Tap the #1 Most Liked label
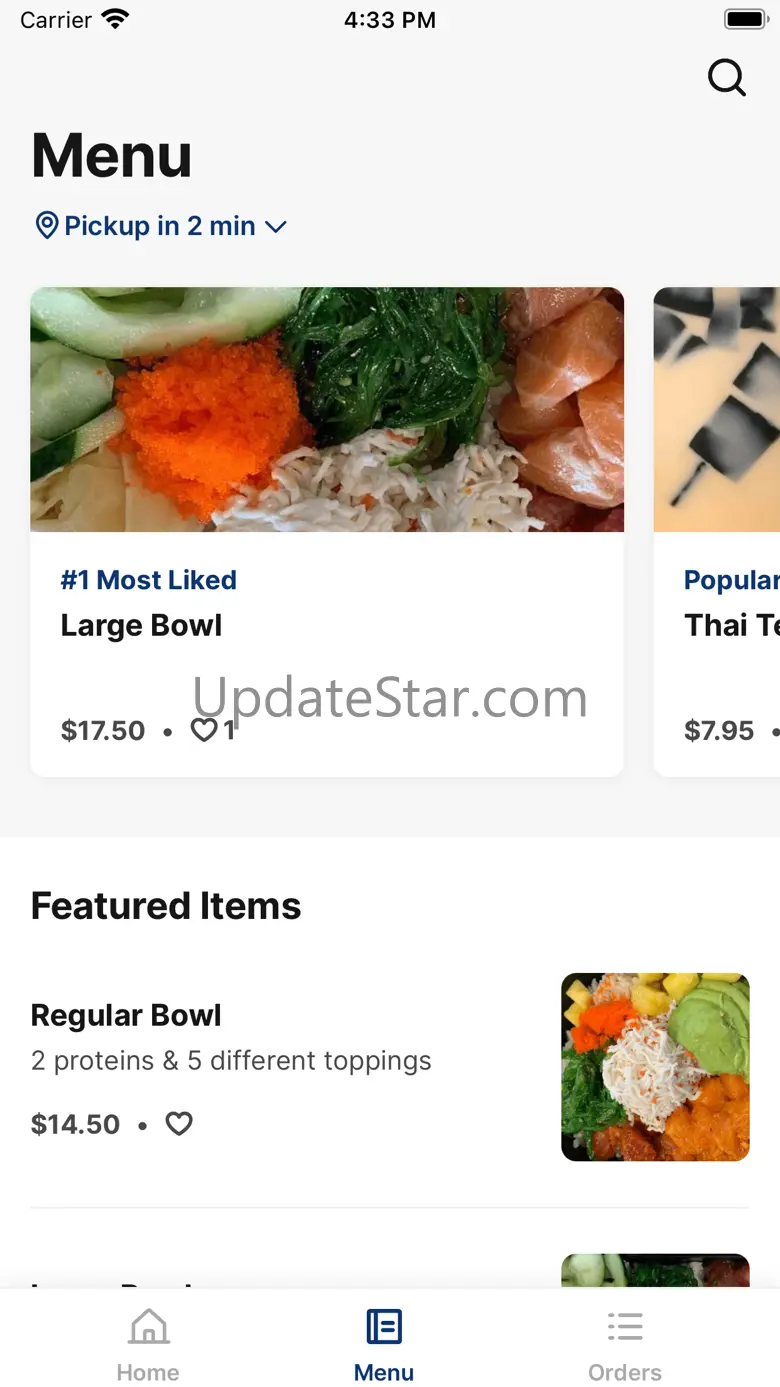 149,580
